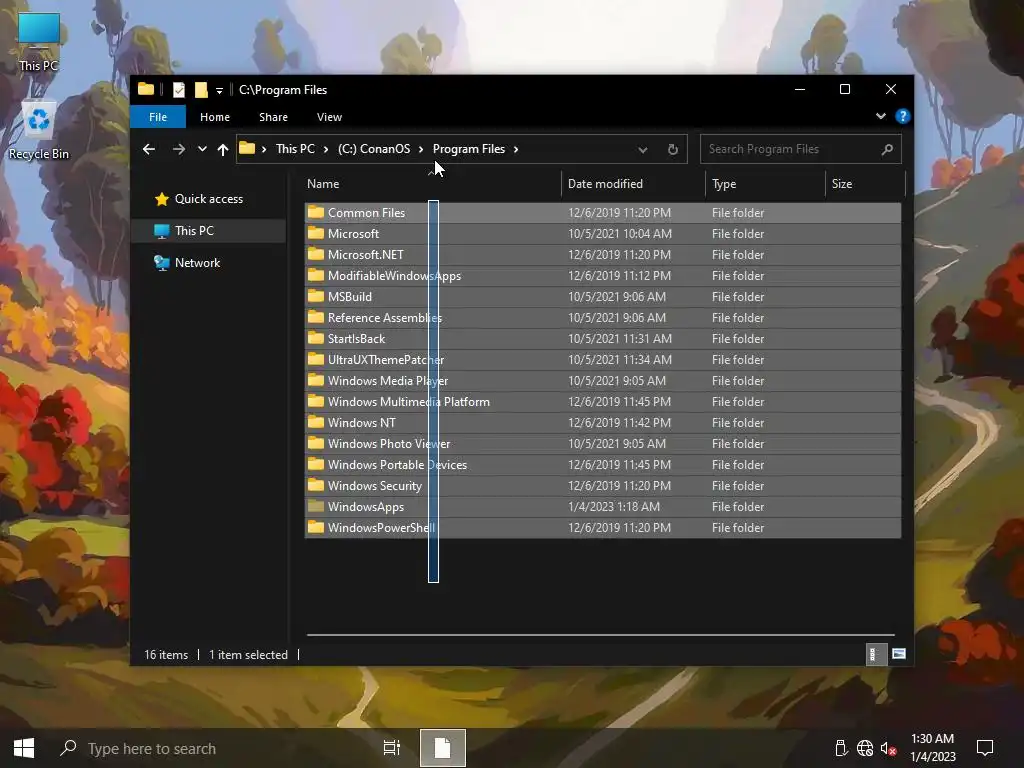The image size is (1024, 768).
Task: Select the Microsoft folder
Action: 603,234
